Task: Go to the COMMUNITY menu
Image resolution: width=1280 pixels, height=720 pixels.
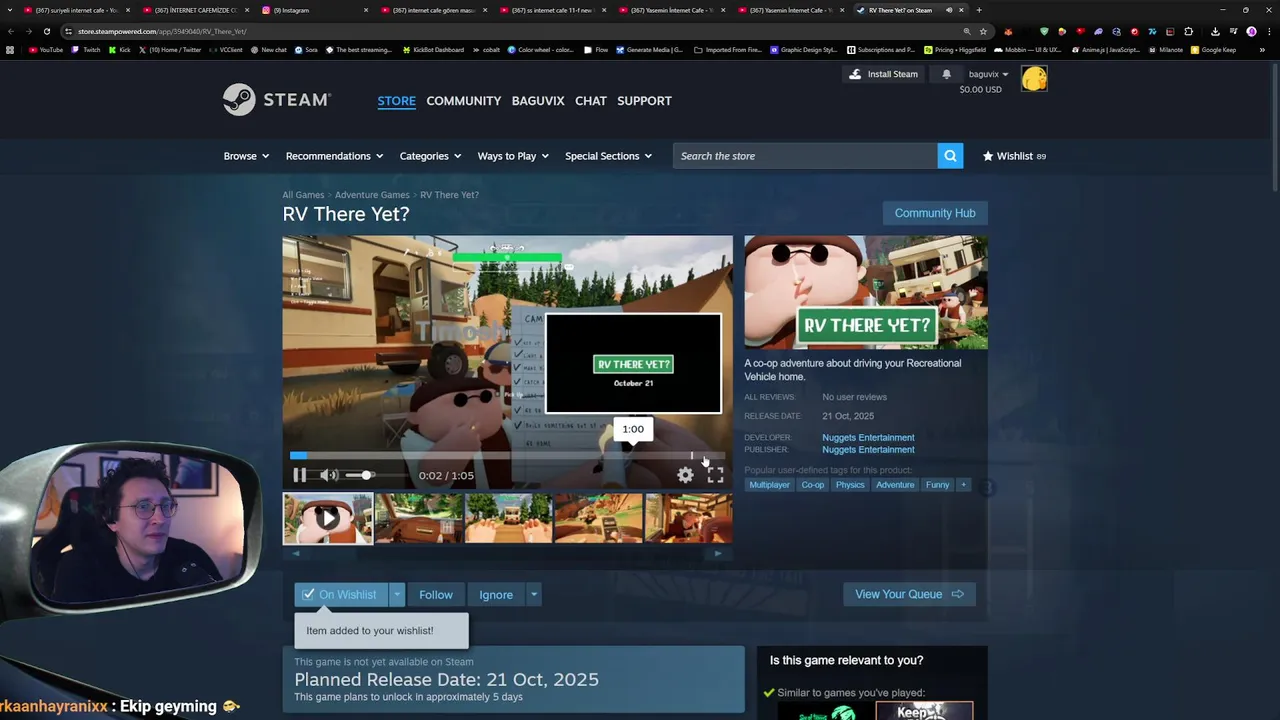Action: point(463,101)
